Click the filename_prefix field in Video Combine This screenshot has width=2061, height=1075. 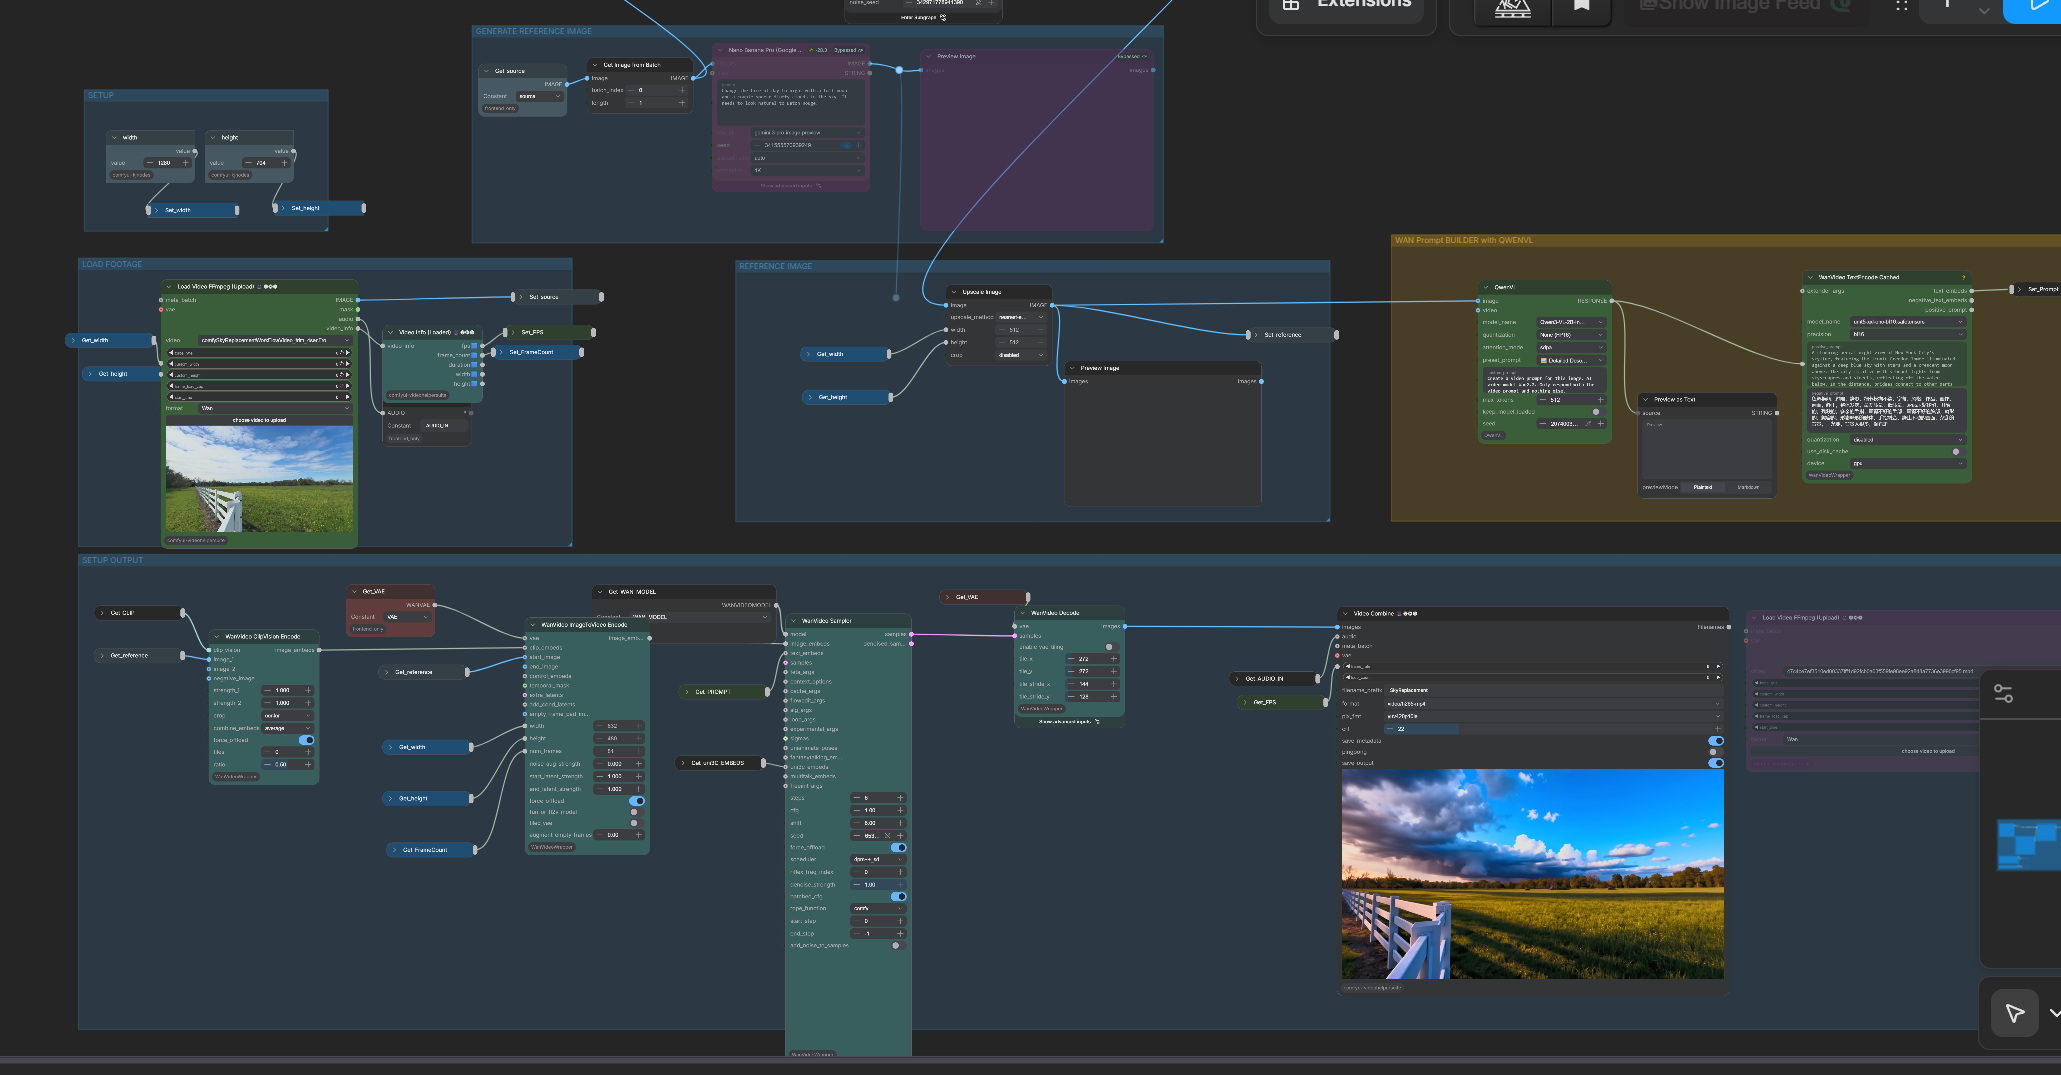pos(1554,690)
